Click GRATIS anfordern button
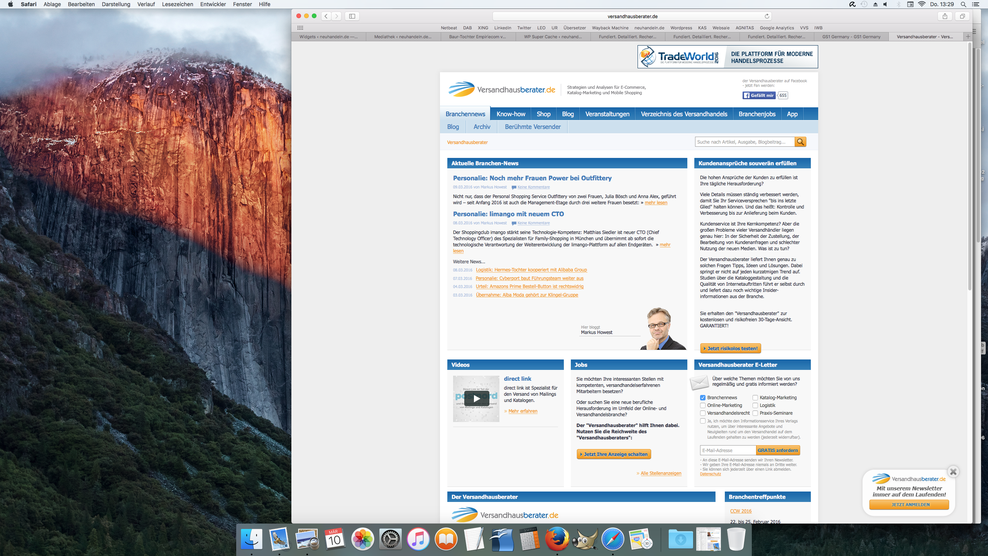Image resolution: width=988 pixels, height=556 pixels. [778, 450]
